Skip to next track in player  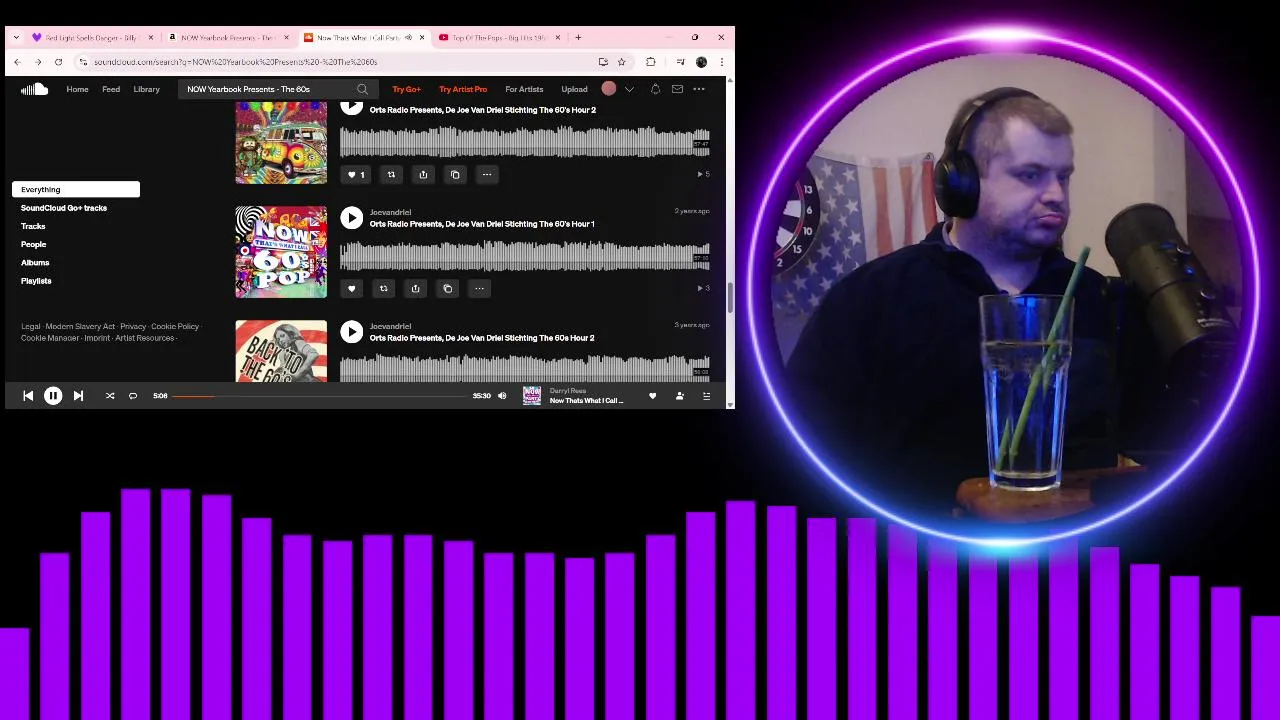point(78,396)
